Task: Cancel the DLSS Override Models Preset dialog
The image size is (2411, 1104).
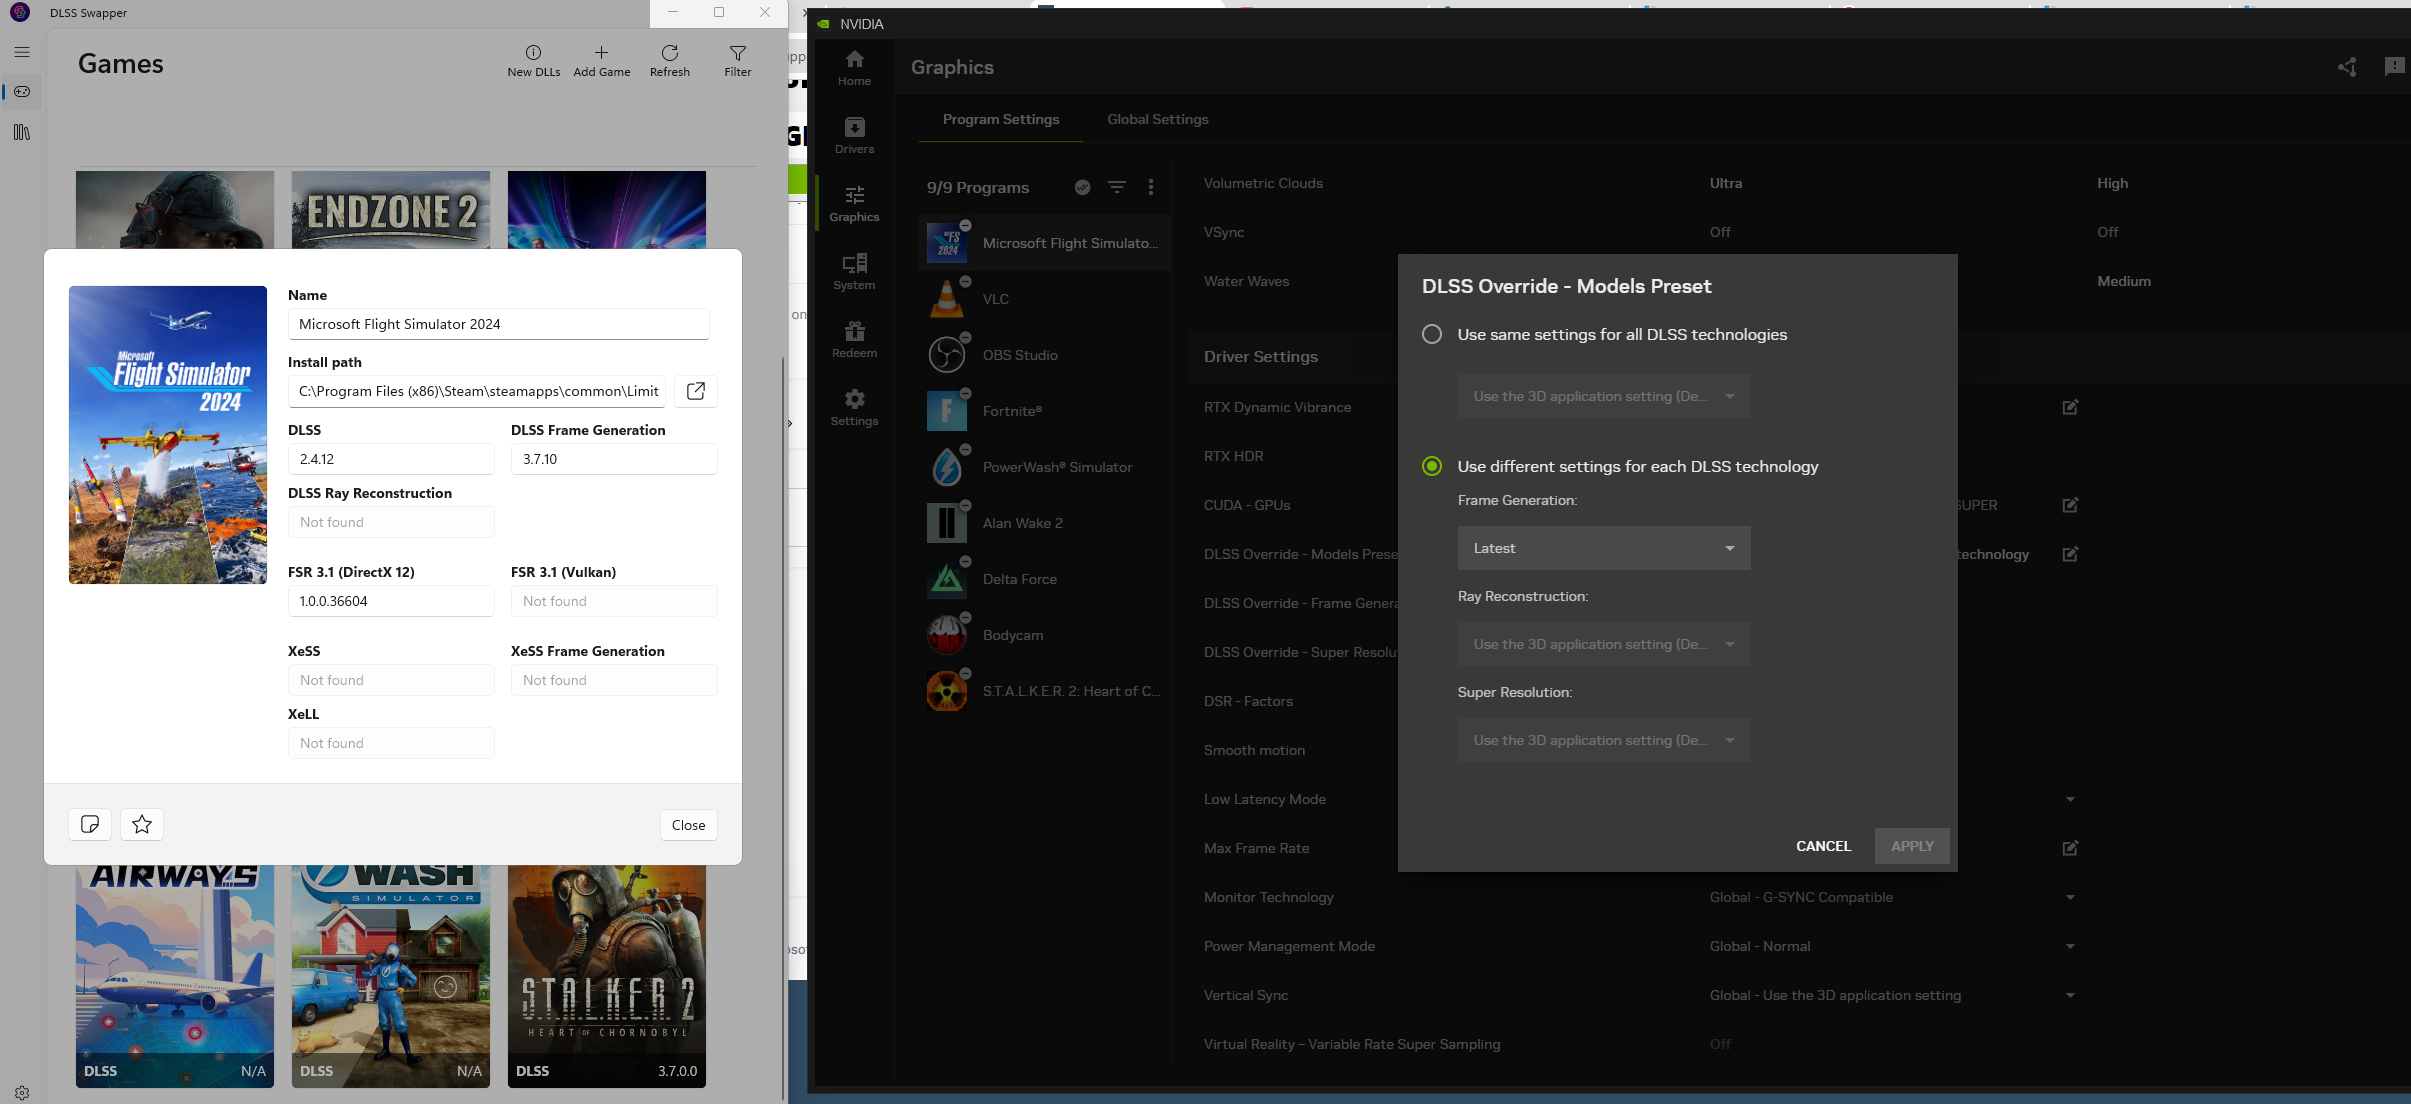Action: tap(1823, 846)
